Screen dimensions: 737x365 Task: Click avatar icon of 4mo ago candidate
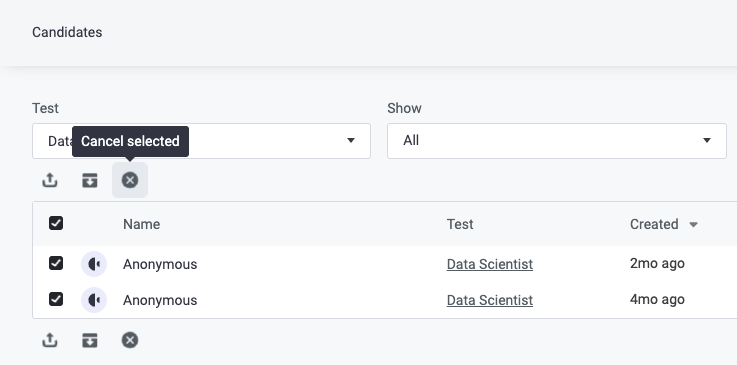click(x=94, y=300)
